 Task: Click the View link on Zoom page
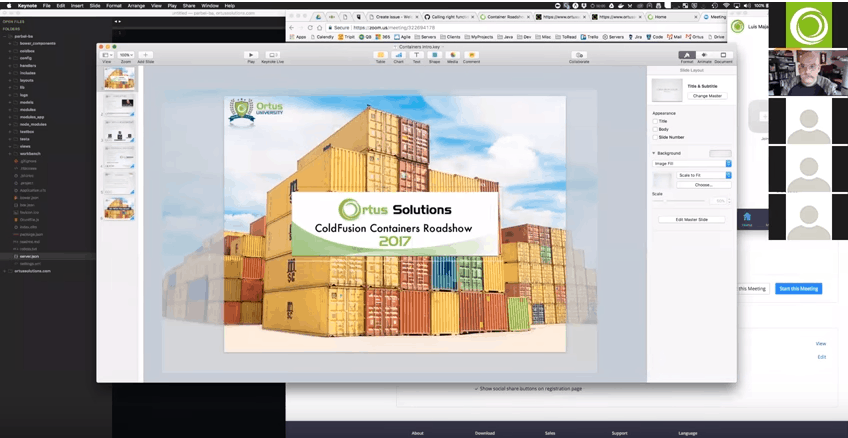coord(820,344)
